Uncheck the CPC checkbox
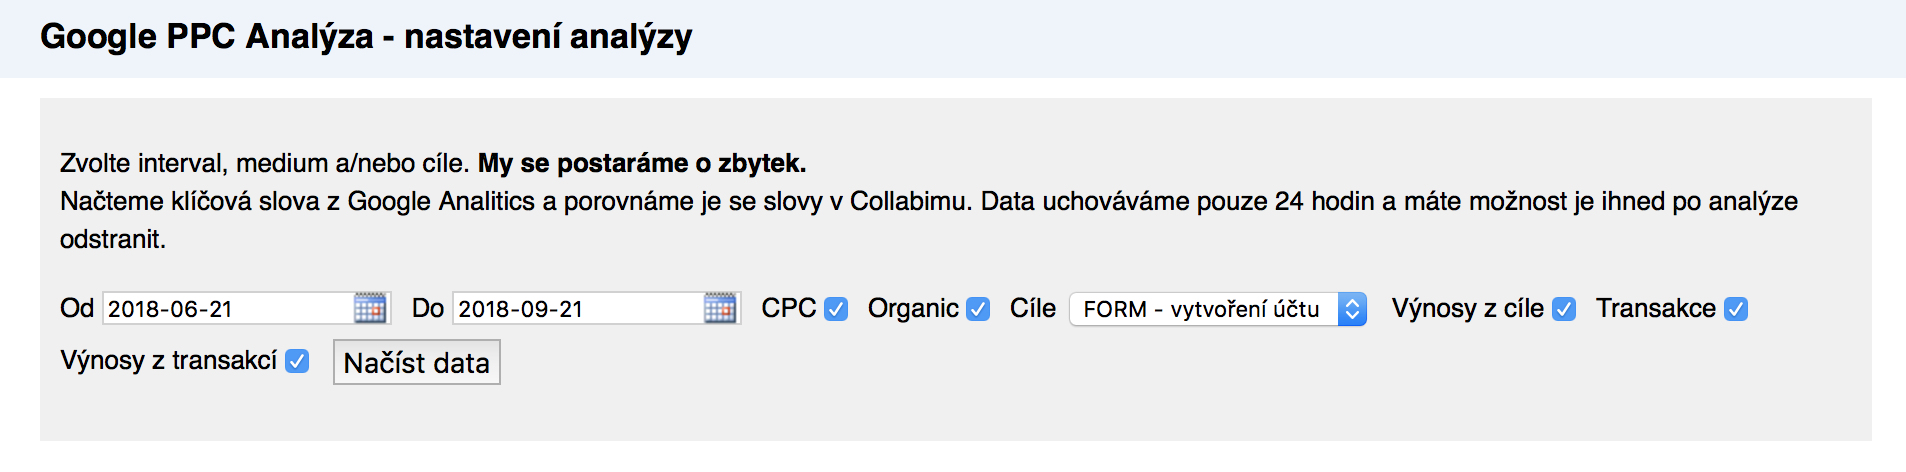 pyautogui.click(x=836, y=310)
